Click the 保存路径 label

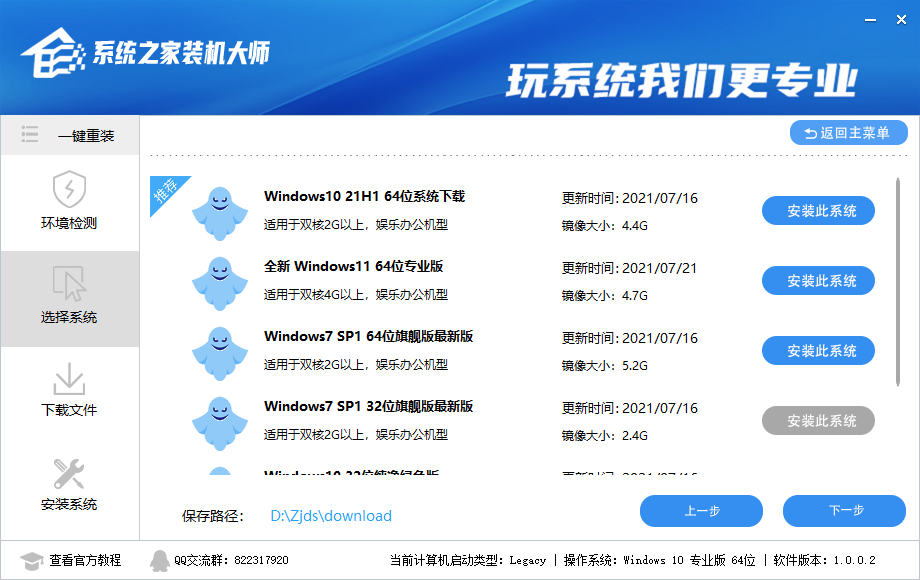coord(212,516)
